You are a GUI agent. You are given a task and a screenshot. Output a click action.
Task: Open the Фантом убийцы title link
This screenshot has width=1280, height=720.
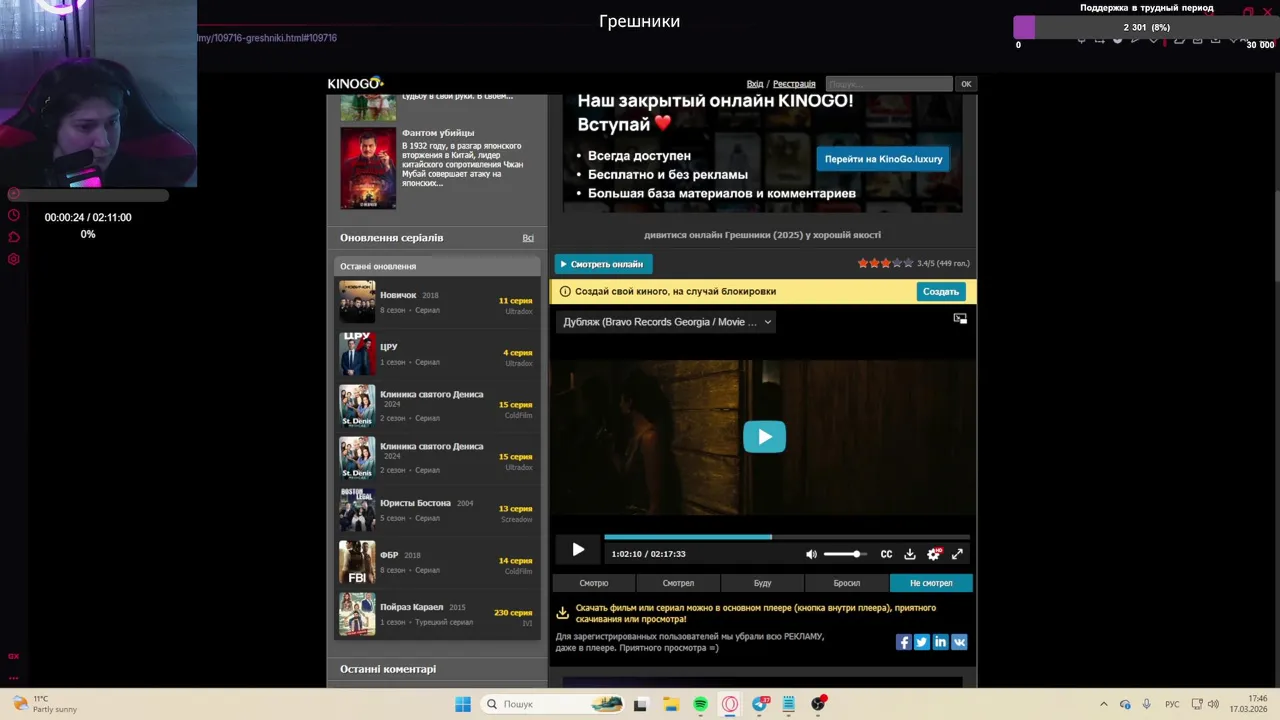click(x=438, y=133)
